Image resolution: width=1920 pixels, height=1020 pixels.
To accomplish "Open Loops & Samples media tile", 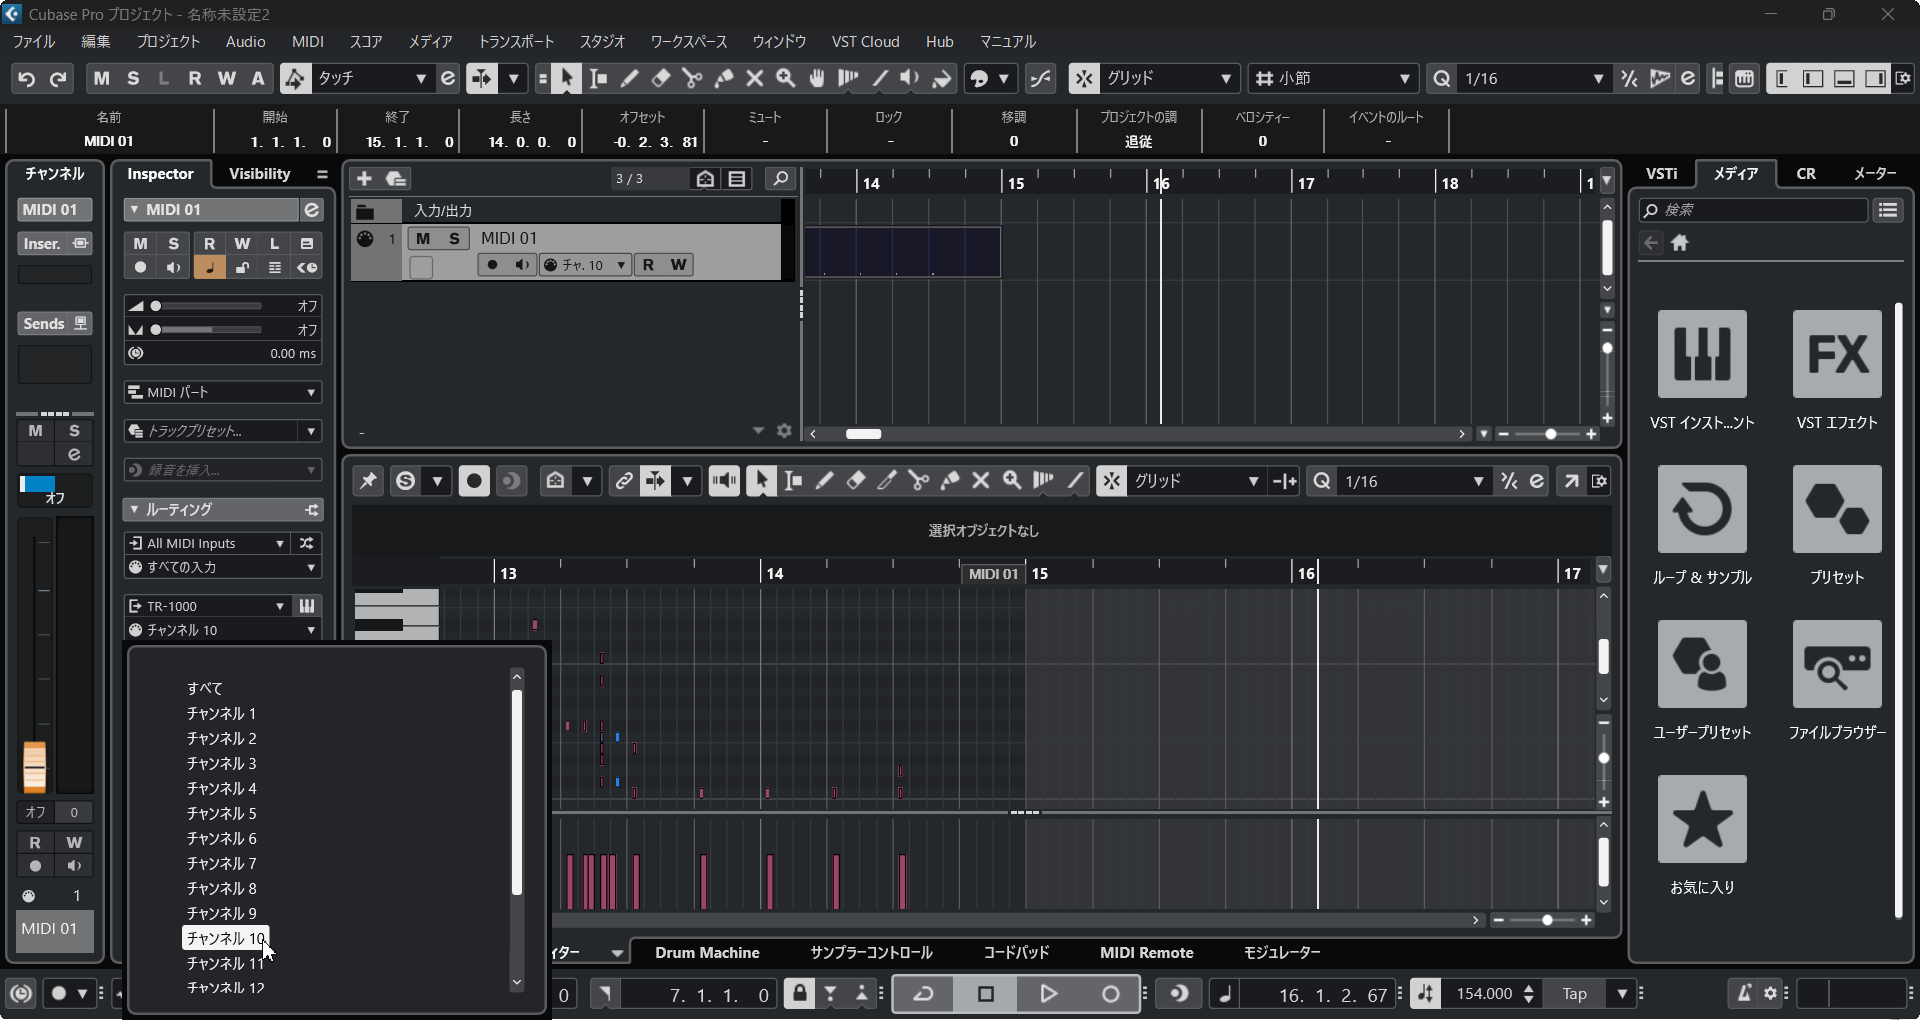I will point(1701,510).
